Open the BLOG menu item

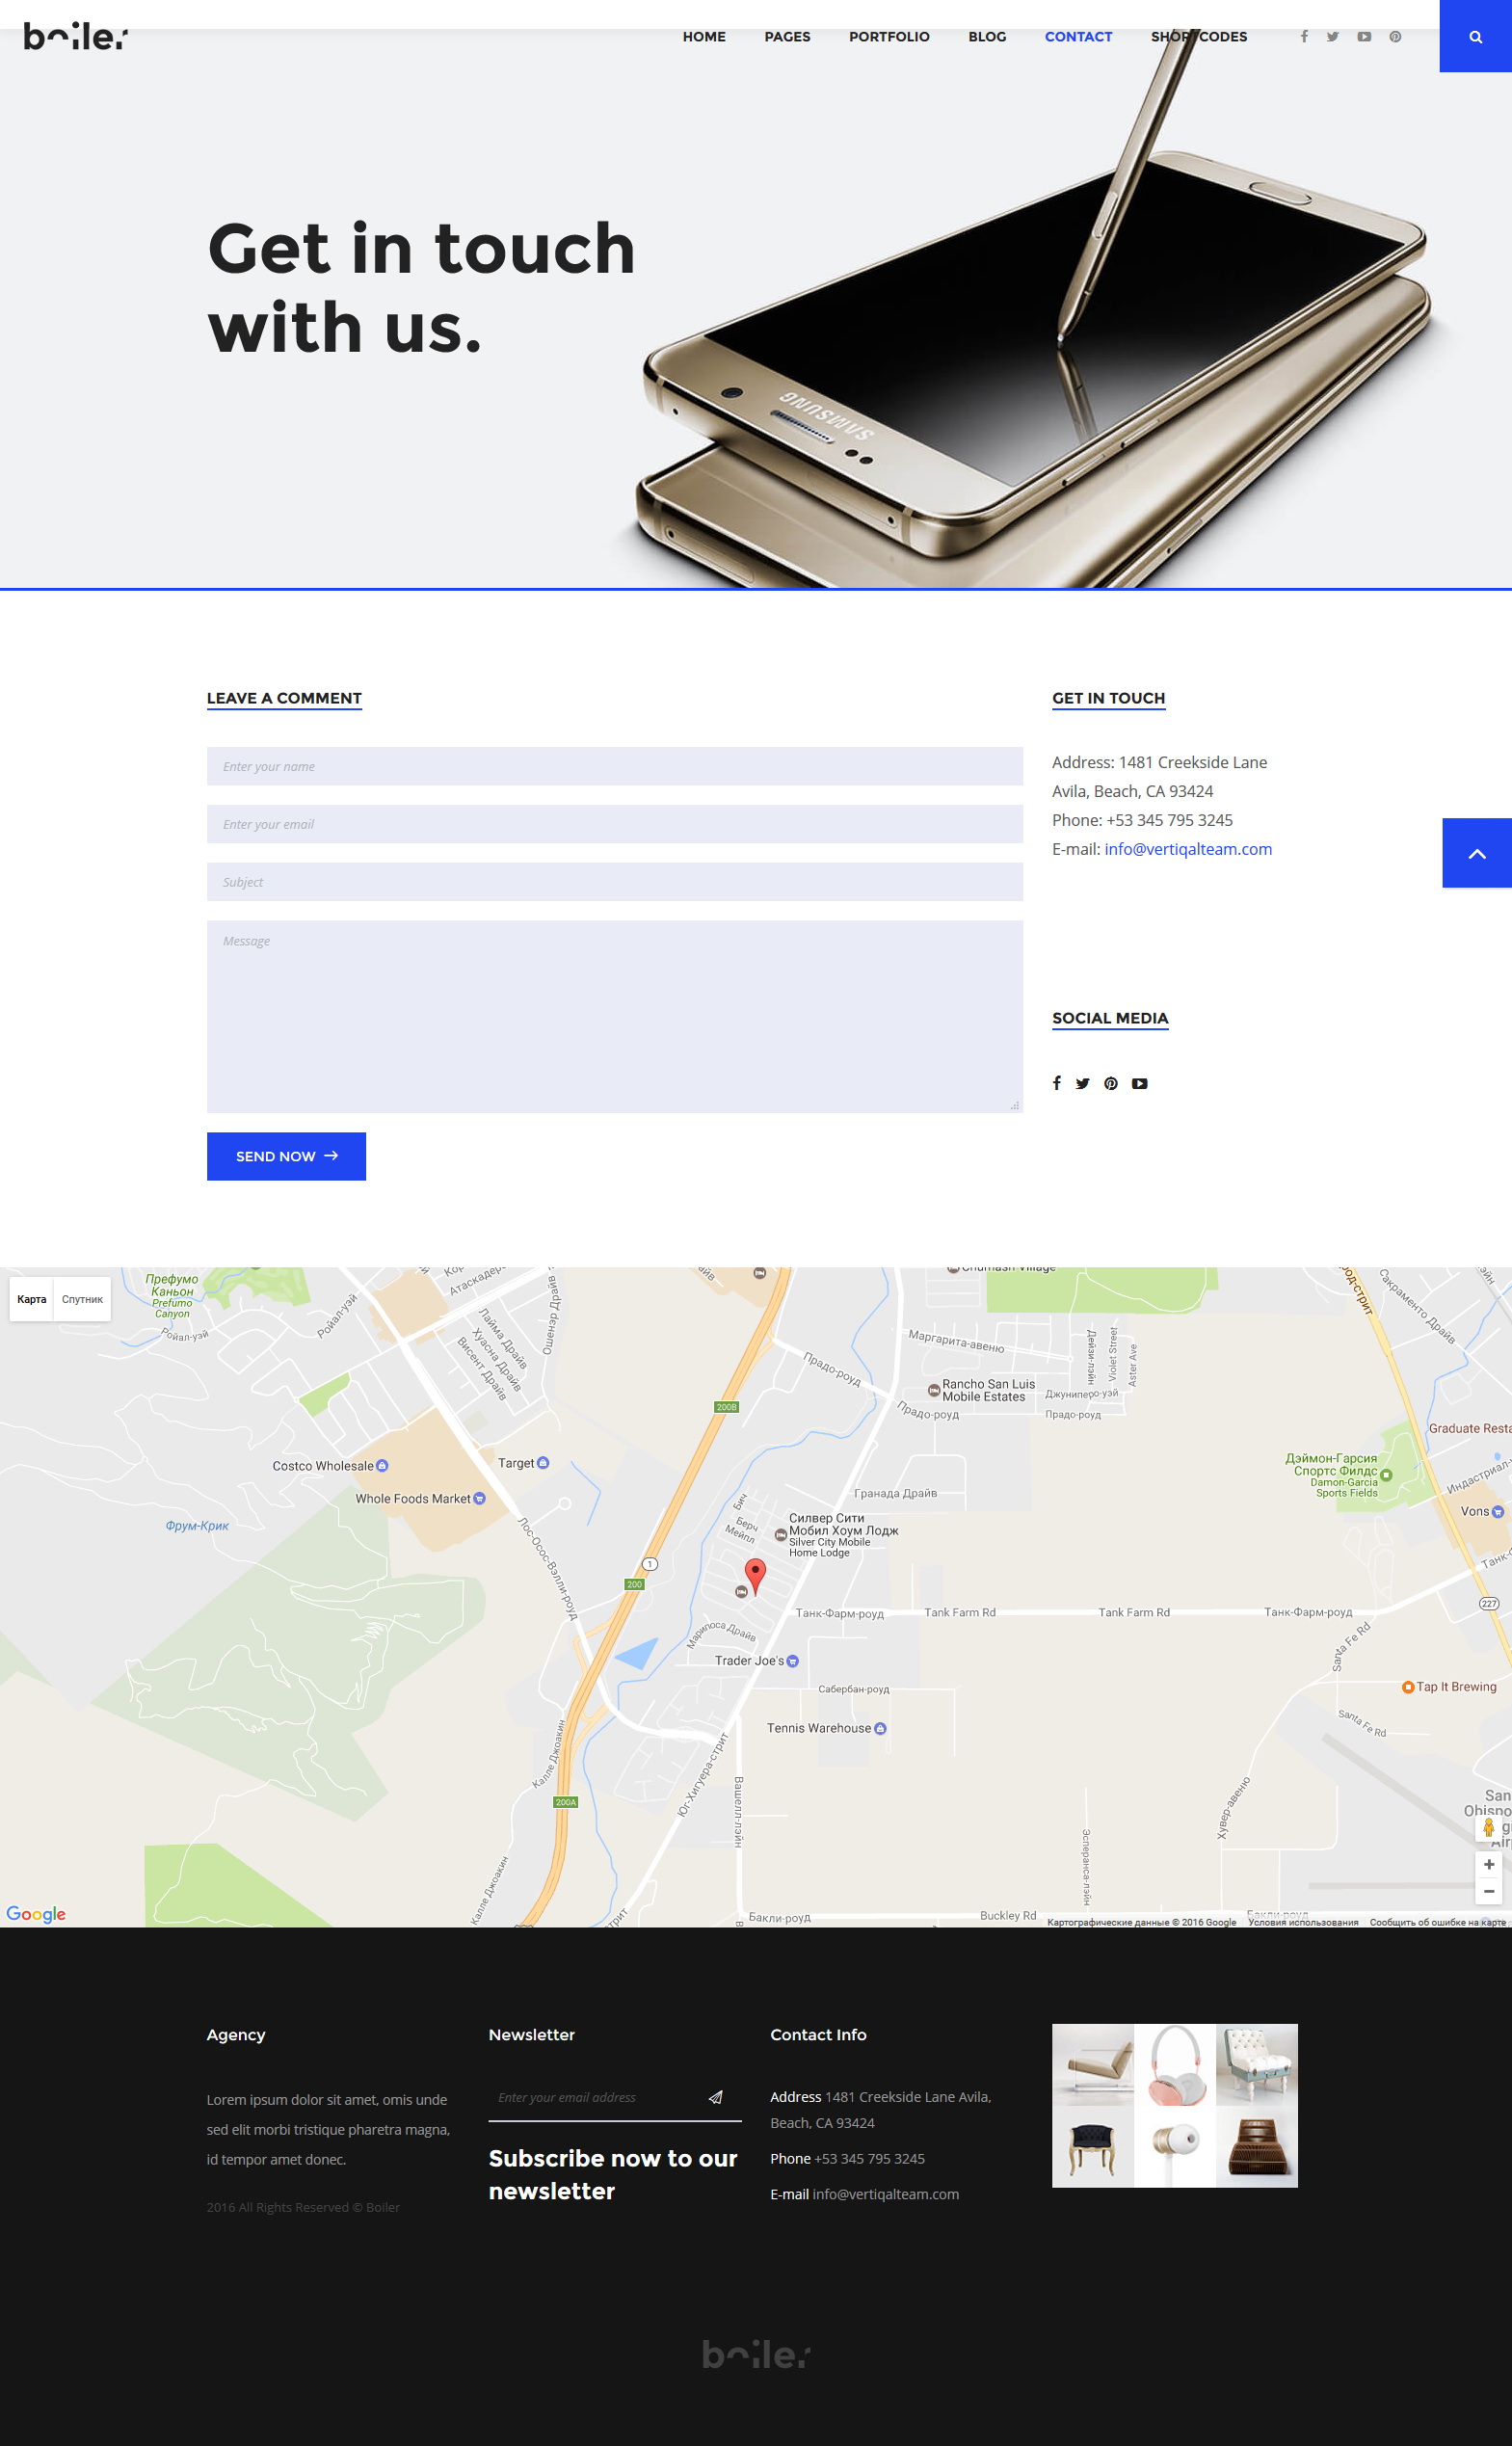tap(987, 37)
